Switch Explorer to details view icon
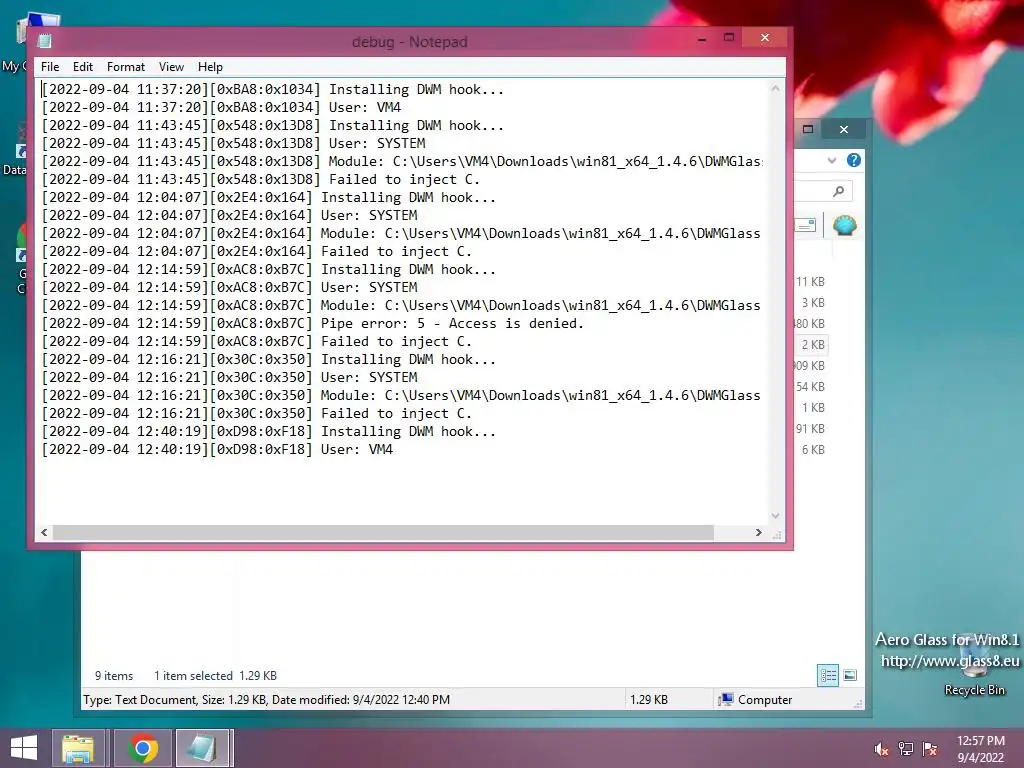The height and width of the screenshot is (768, 1024). (x=828, y=675)
